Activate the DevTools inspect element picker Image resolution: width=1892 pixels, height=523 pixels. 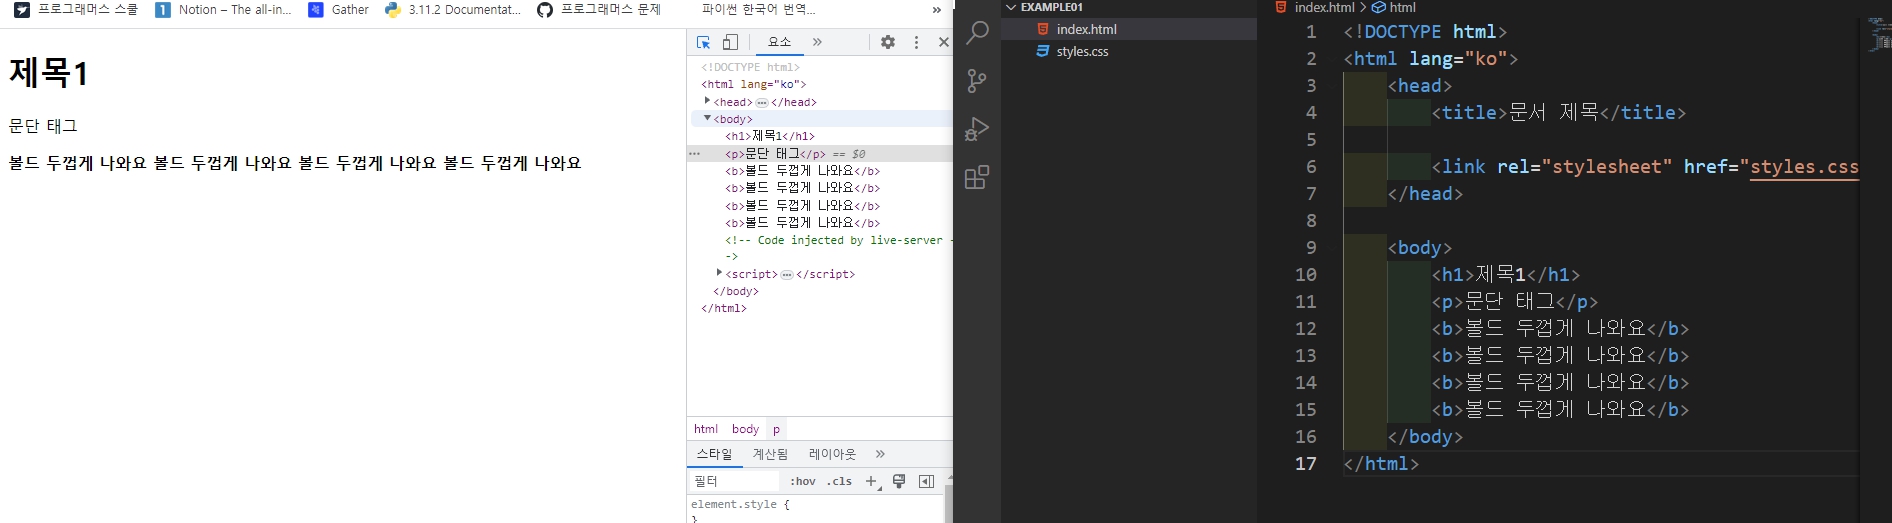pyautogui.click(x=703, y=42)
